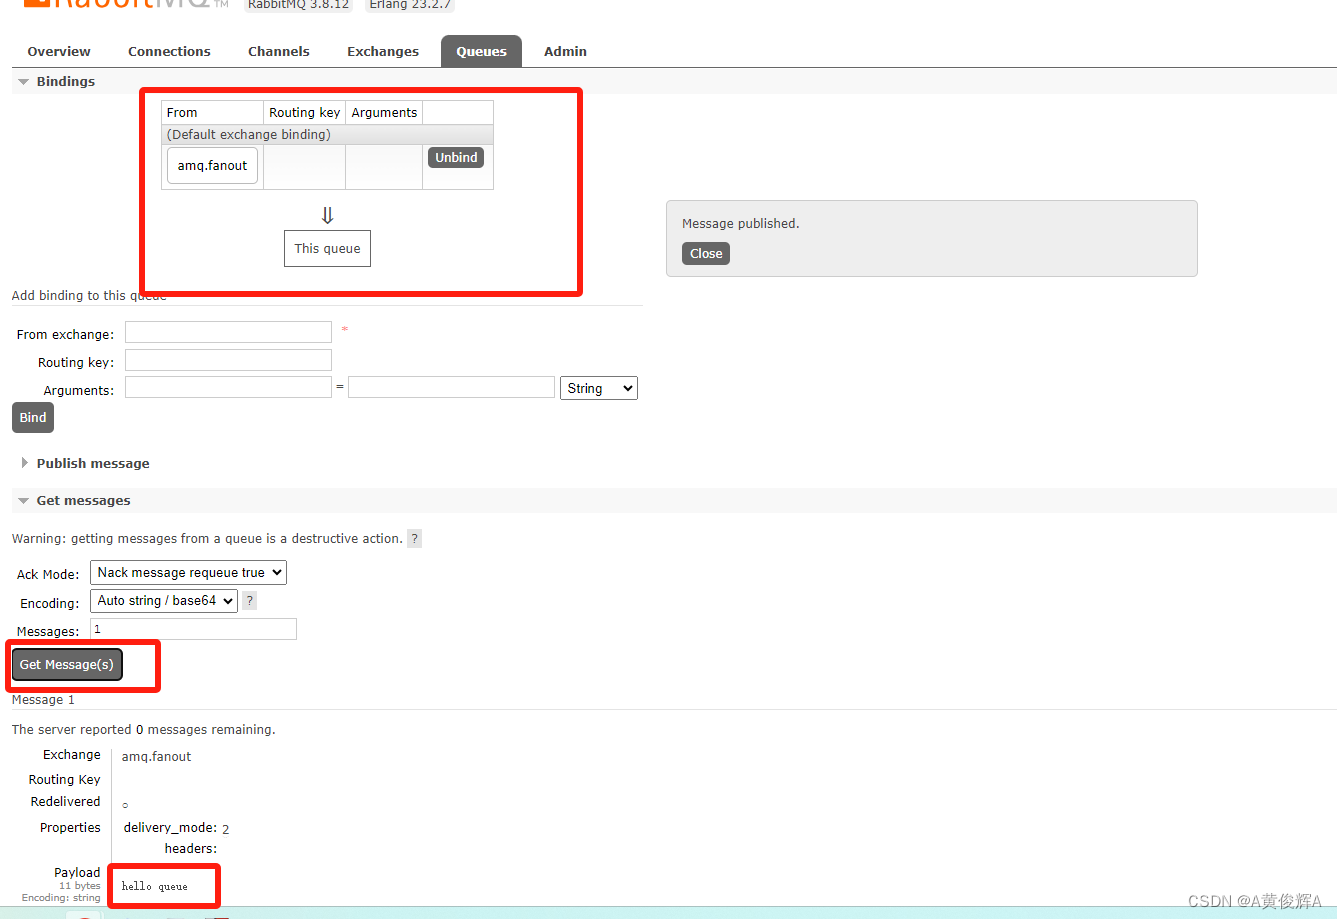This screenshot has width=1337, height=919.
Task: Click the Arguments value input field
Action: [x=451, y=387]
